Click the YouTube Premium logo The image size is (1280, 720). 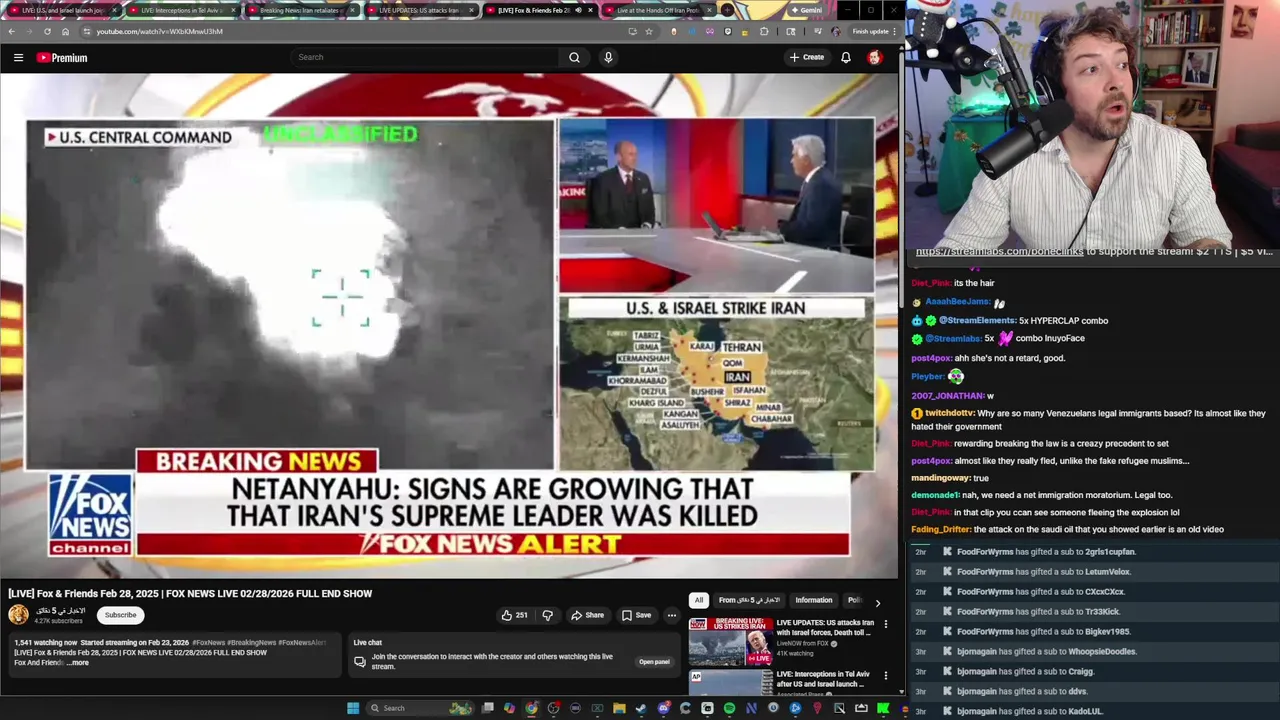pyautogui.click(x=62, y=57)
